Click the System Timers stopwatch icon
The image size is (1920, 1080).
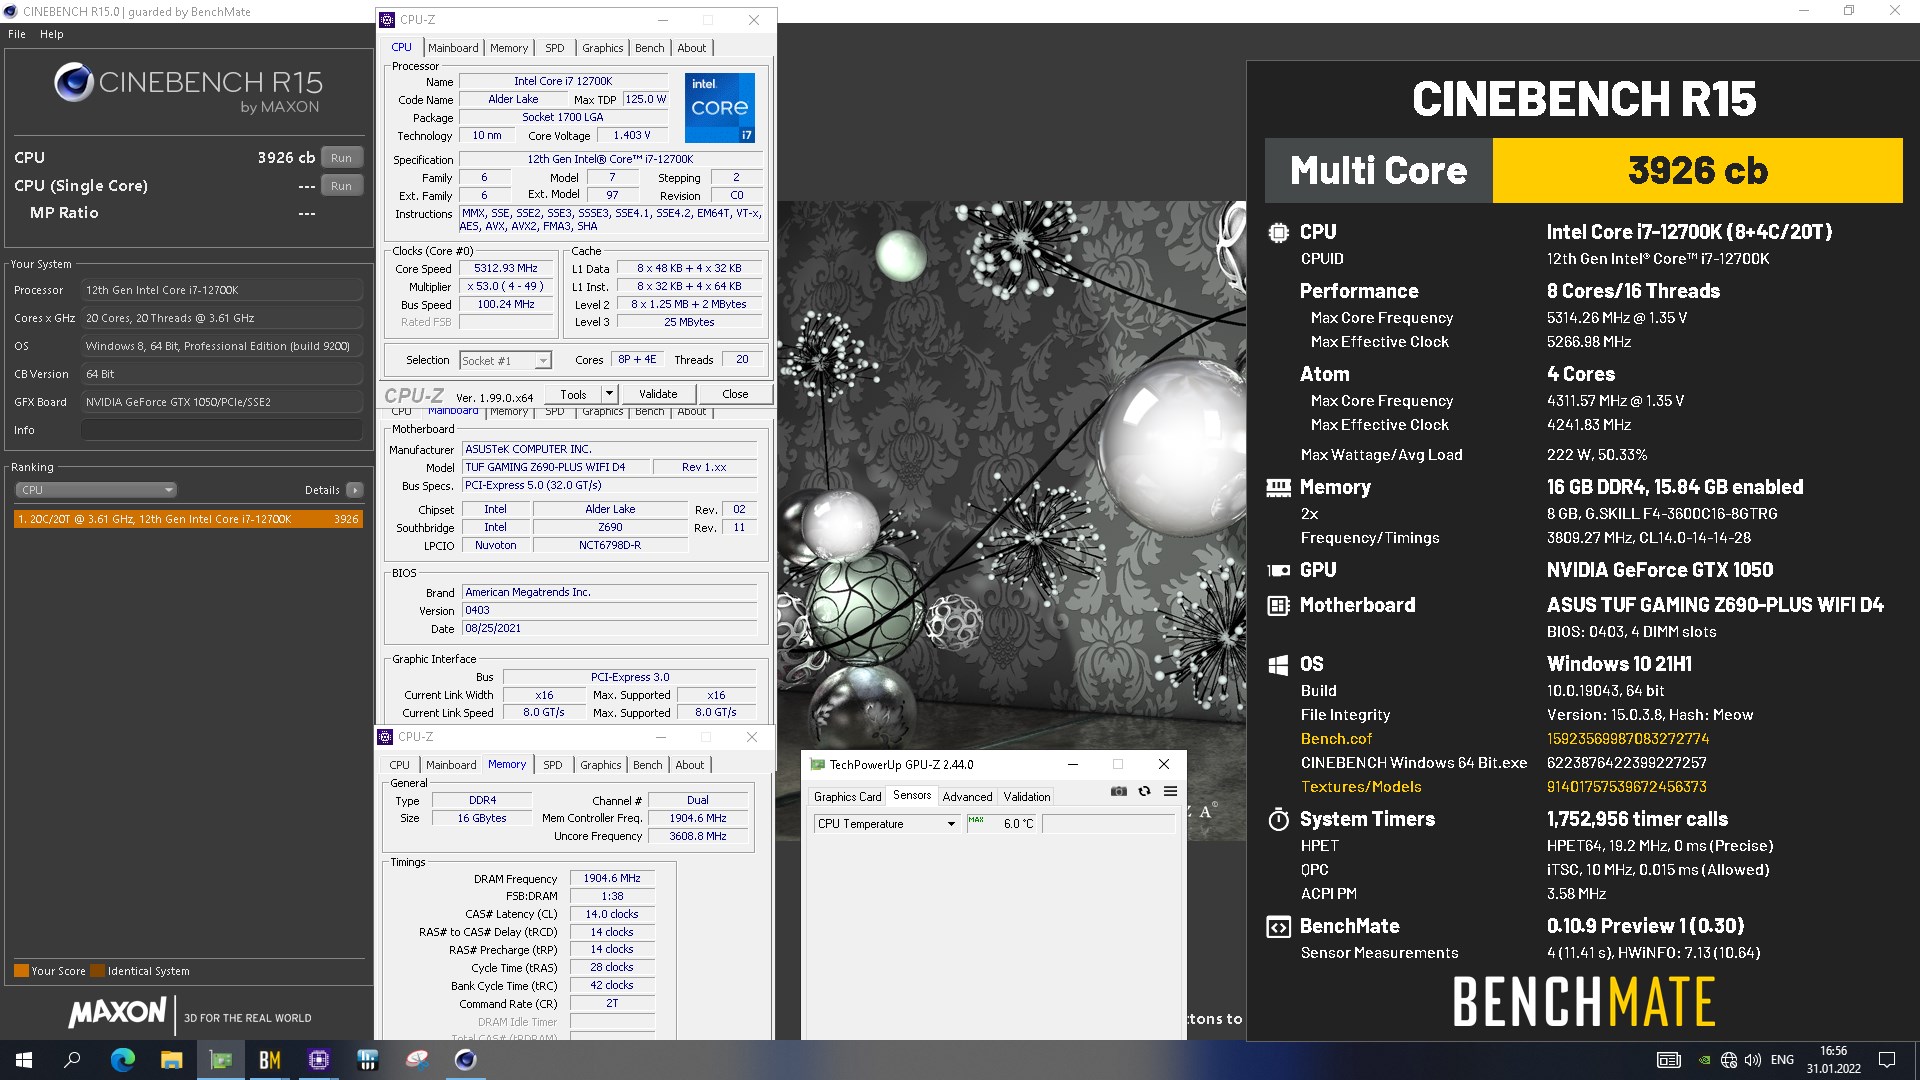pos(1278,819)
